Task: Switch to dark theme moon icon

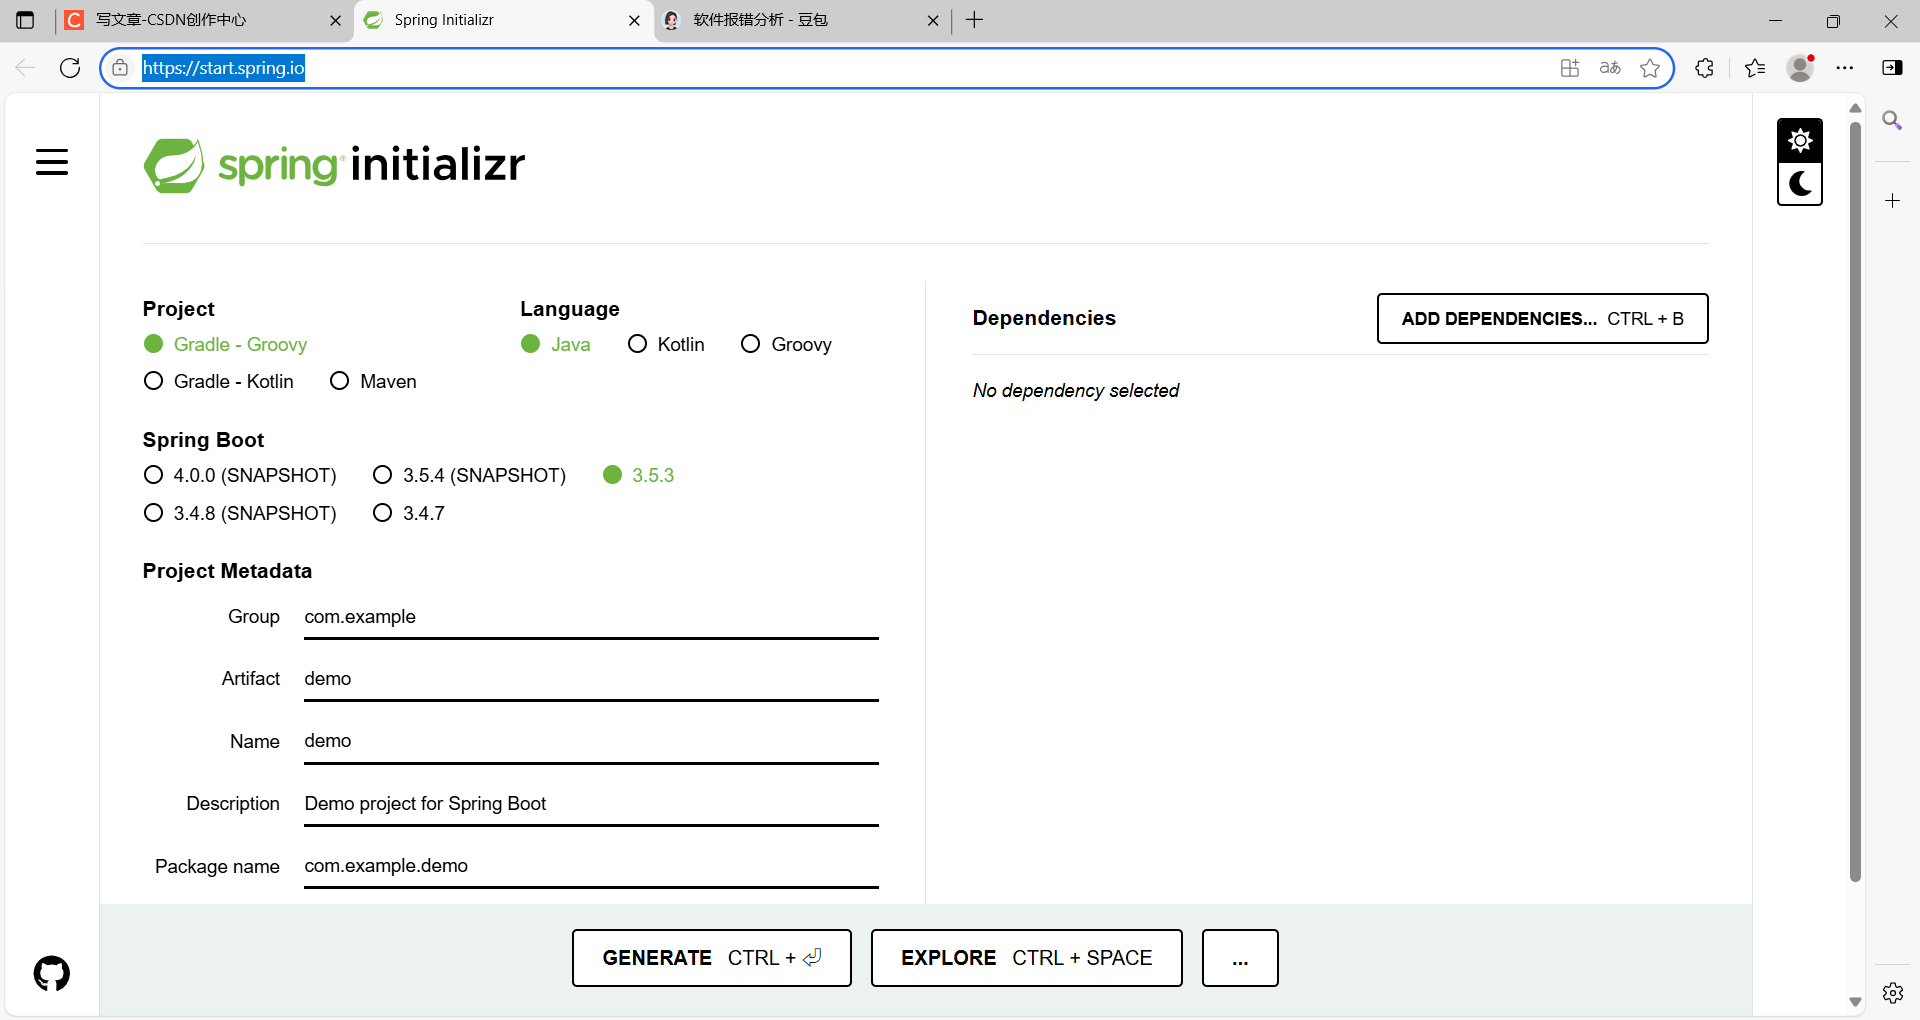Action: [x=1800, y=184]
